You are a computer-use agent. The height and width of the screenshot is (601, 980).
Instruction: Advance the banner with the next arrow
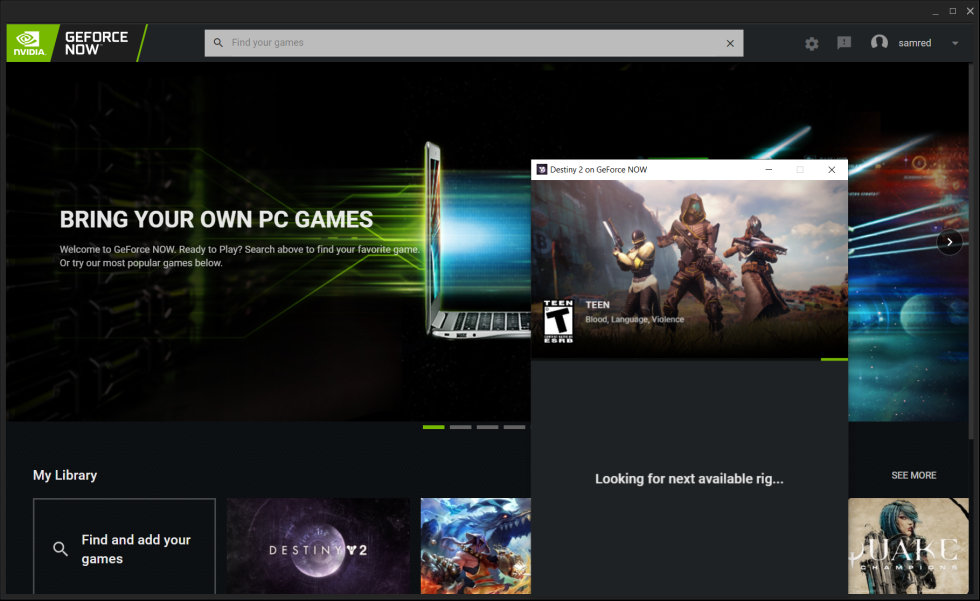click(949, 242)
